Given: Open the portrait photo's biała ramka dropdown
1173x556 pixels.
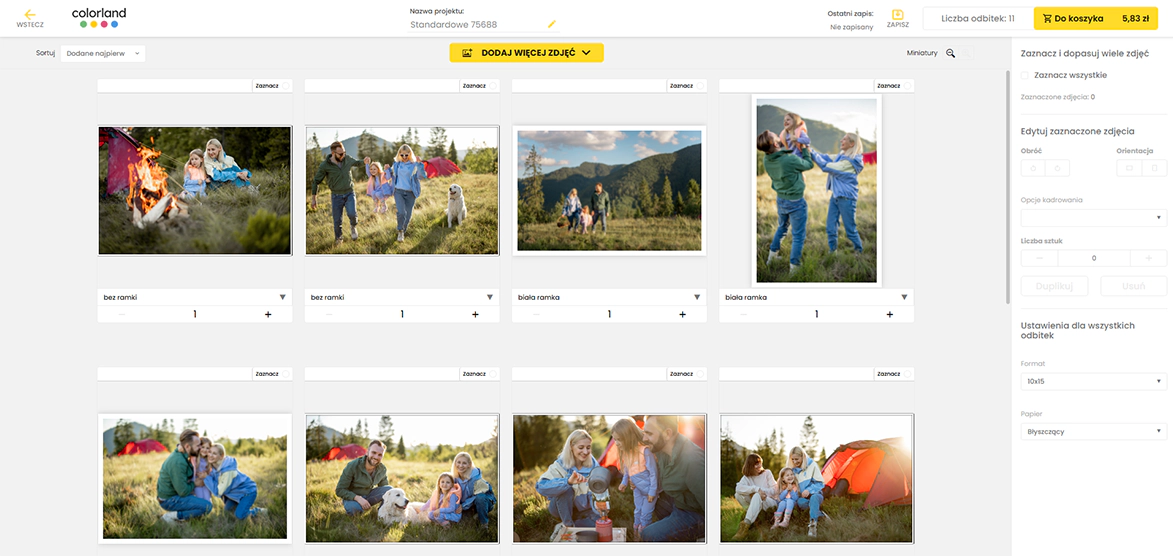Looking at the screenshot, I should tap(816, 297).
